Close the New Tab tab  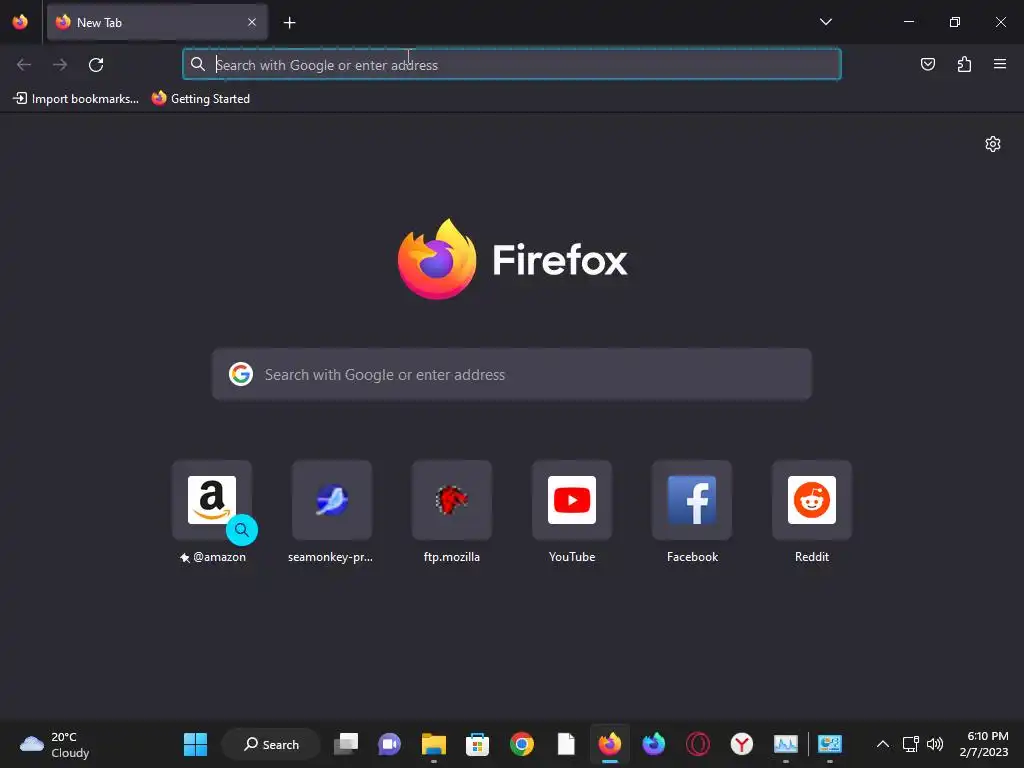[x=252, y=22]
